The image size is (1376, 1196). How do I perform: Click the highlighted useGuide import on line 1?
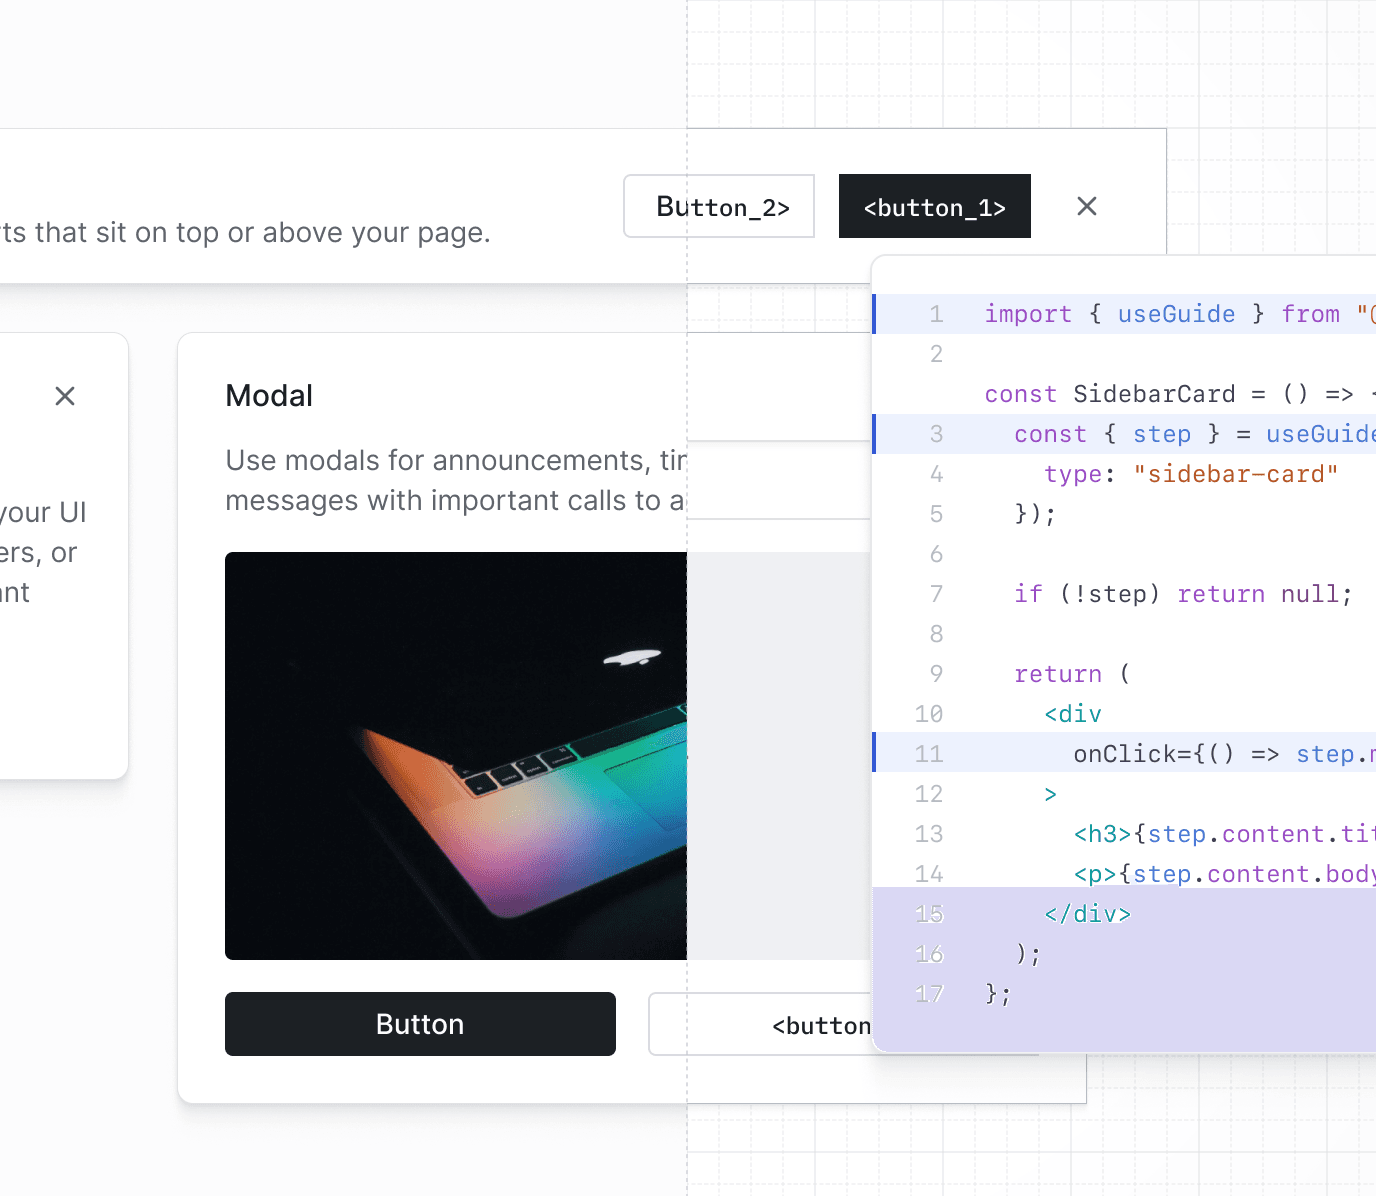tap(1176, 313)
